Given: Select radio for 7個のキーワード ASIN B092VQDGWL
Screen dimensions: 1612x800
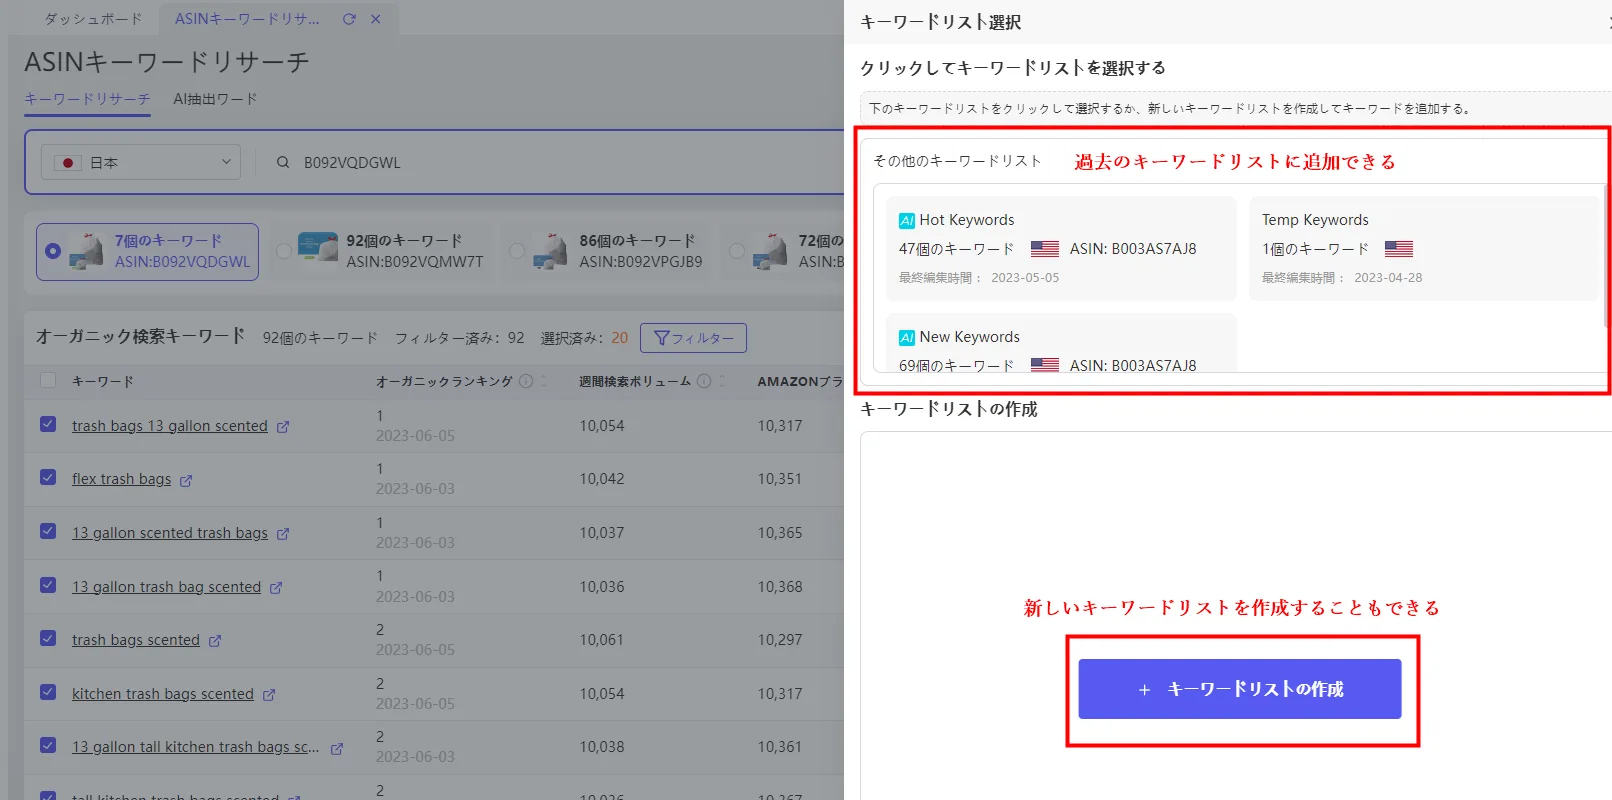Looking at the screenshot, I should click(x=53, y=251).
